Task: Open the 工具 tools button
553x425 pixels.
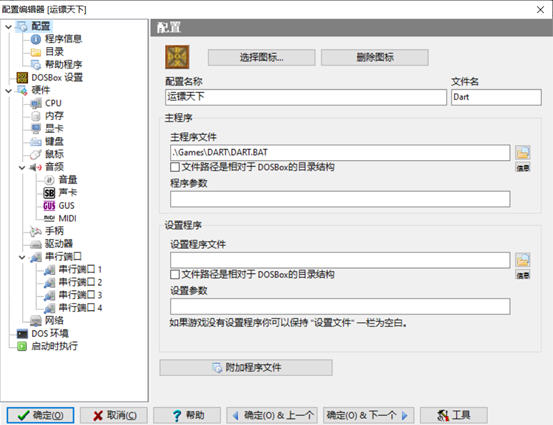Action: 454,415
